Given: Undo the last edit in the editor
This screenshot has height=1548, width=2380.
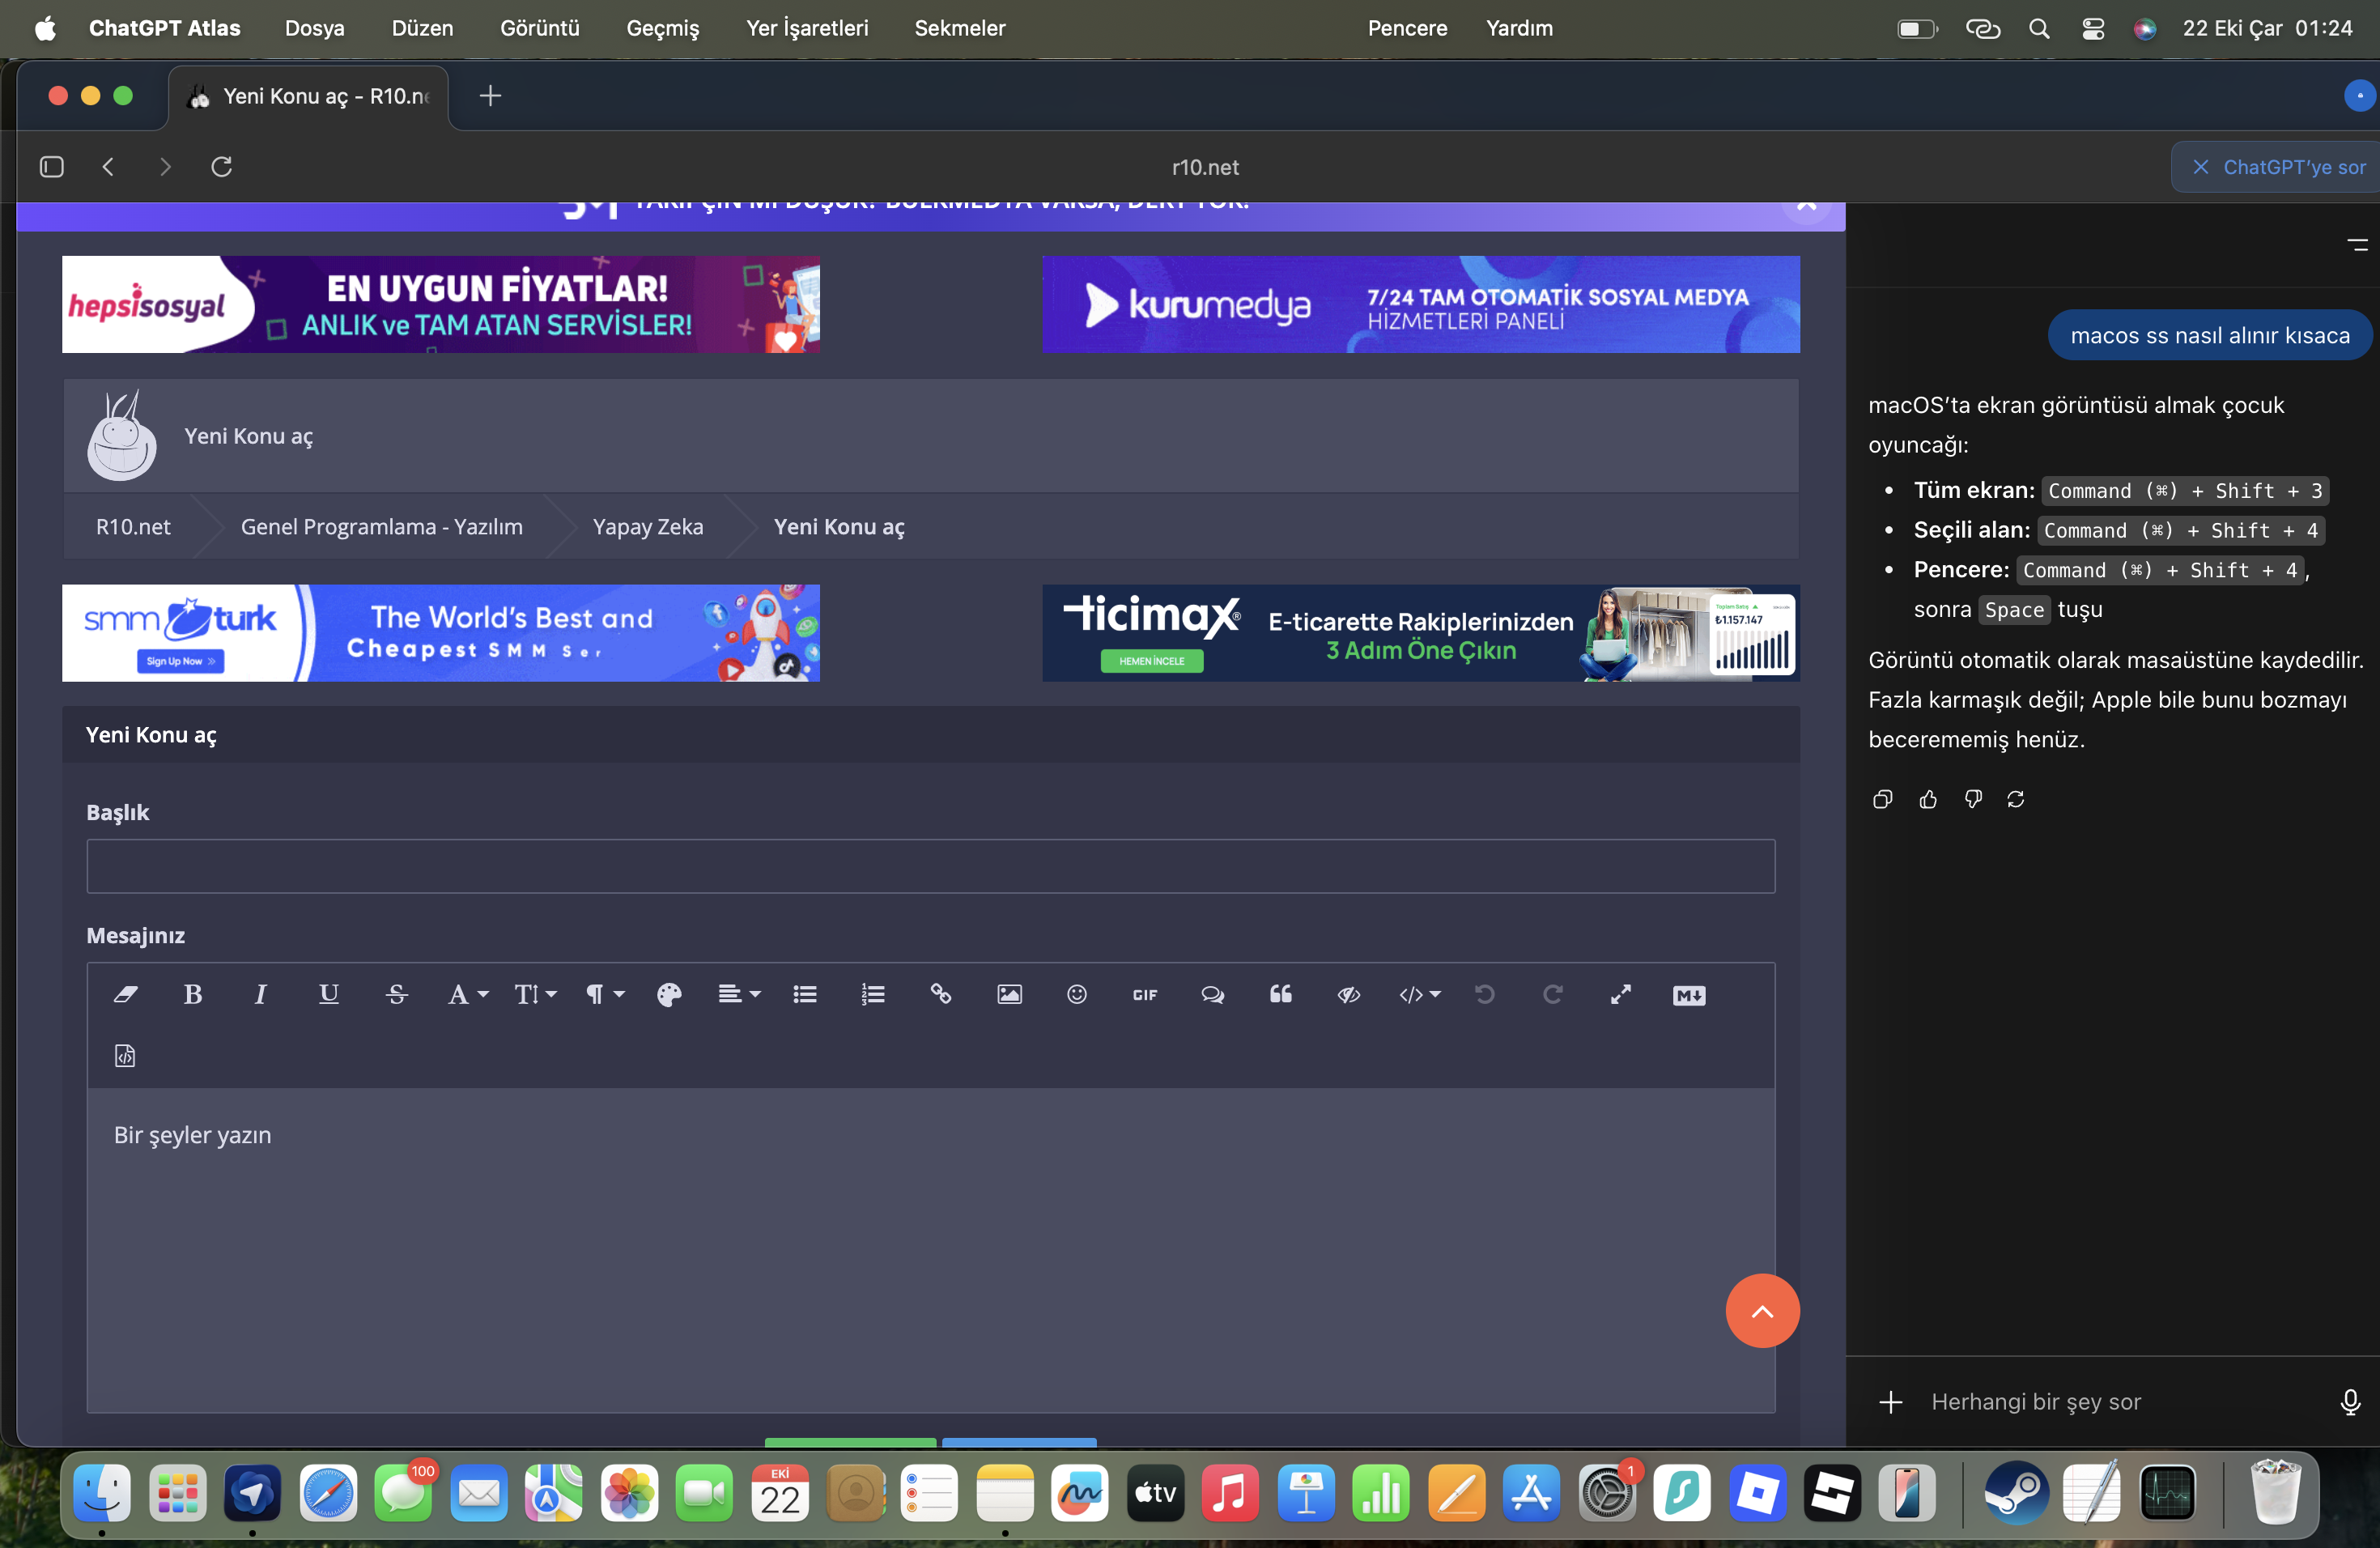Looking at the screenshot, I should coord(1485,994).
